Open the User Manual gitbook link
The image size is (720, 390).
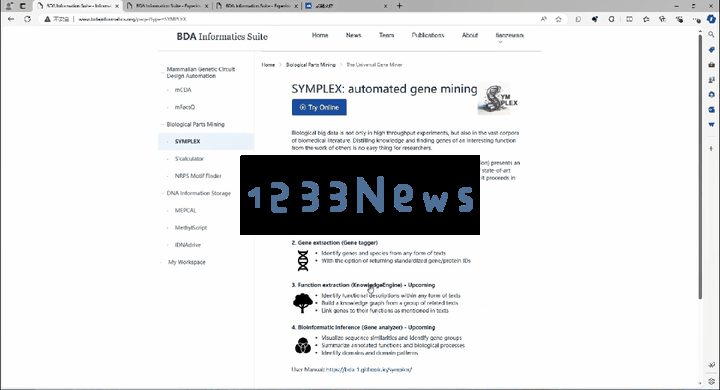369,369
